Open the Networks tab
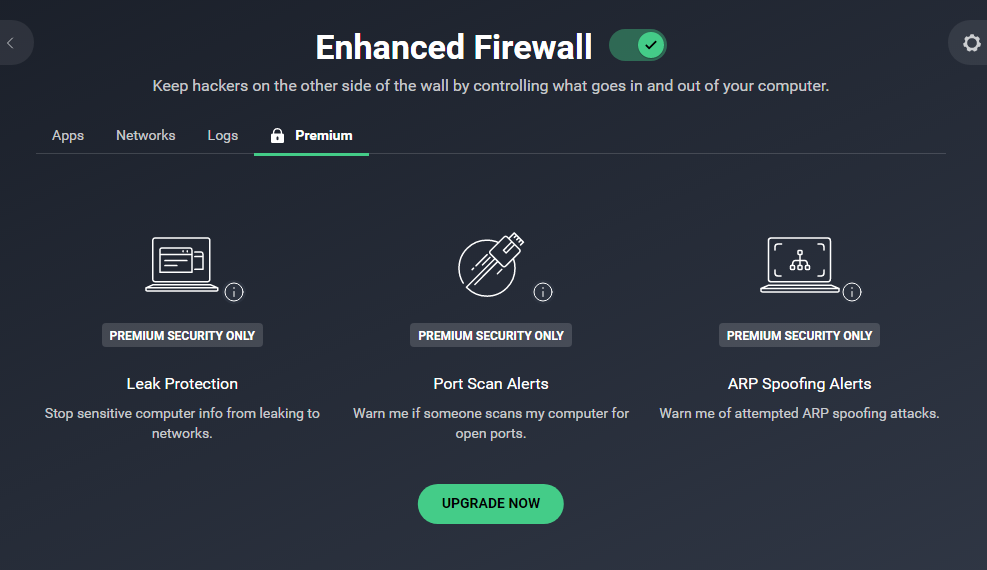The image size is (987, 570). [146, 135]
